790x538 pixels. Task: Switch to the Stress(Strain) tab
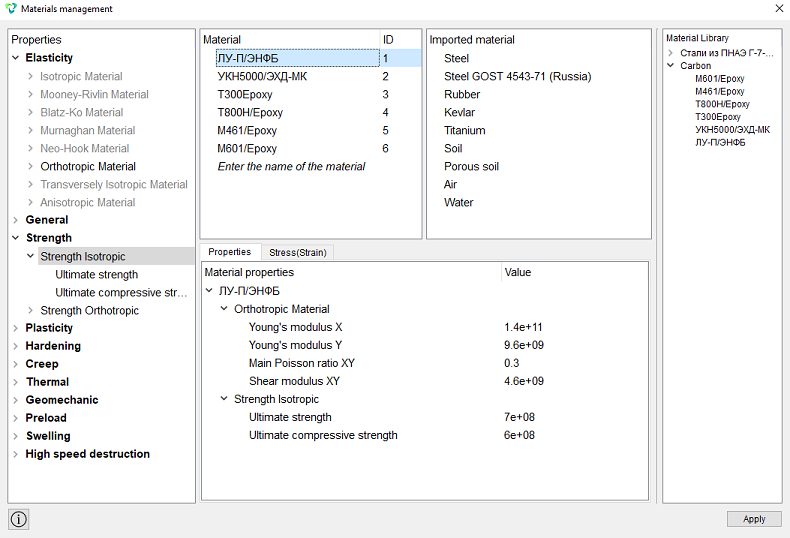(x=298, y=252)
